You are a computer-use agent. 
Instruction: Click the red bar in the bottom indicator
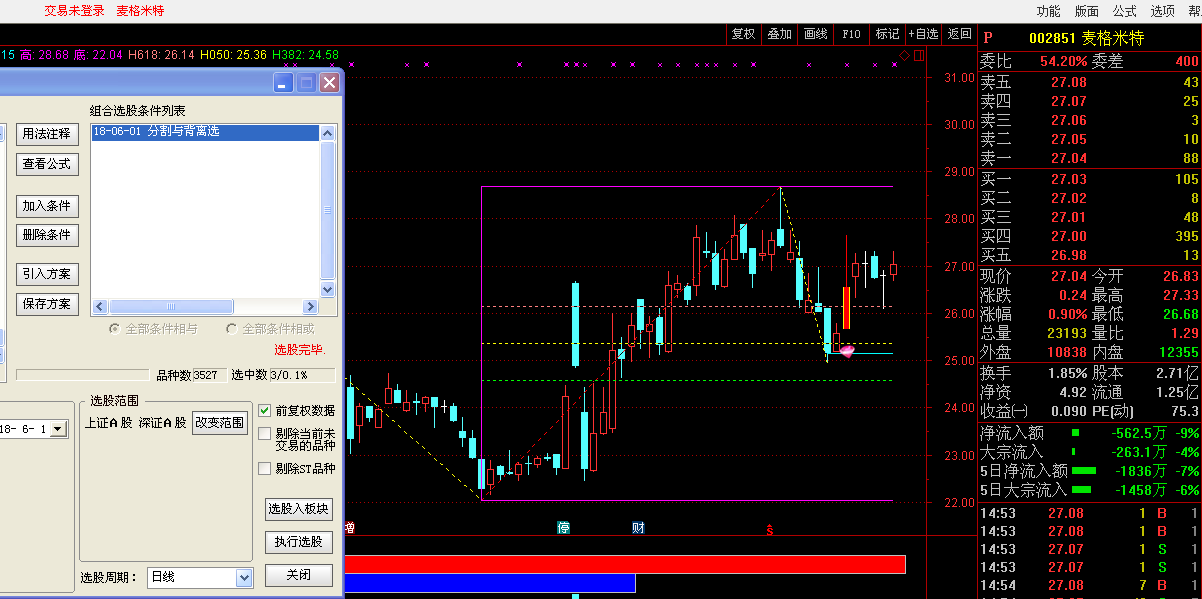(625, 564)
